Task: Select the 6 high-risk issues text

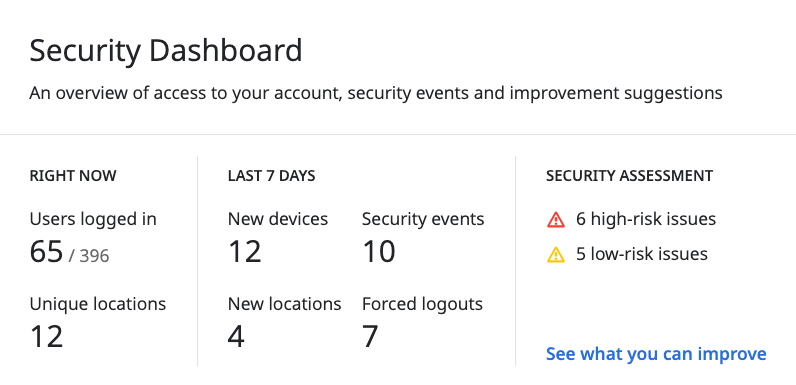Action: click(646, 219)
